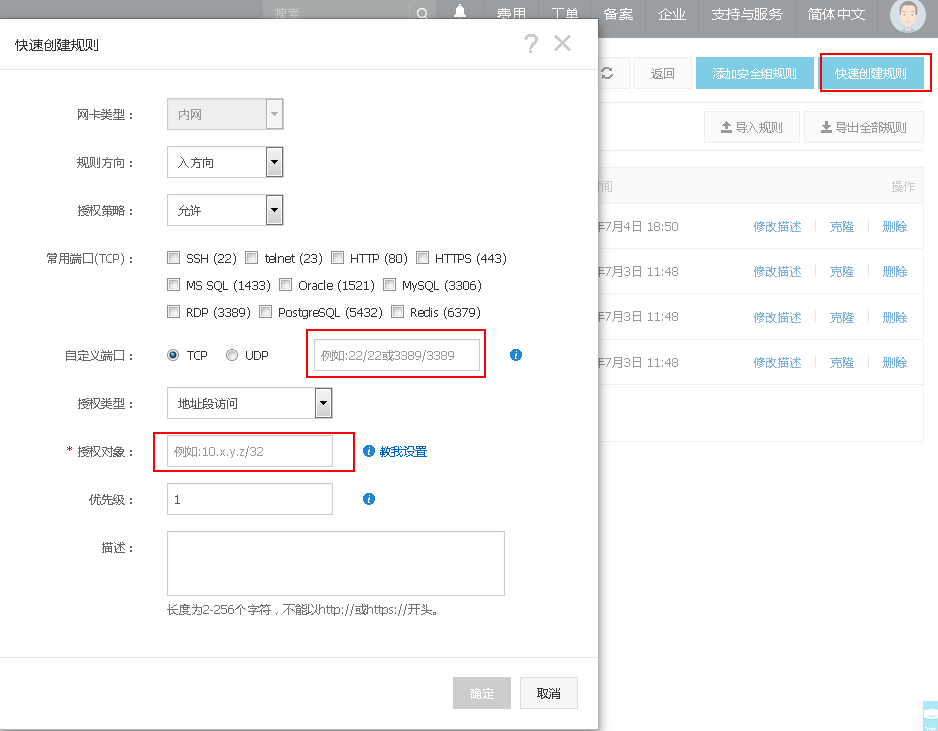
Task: Open the user avatar profile menu
Action: coord(908,15)
